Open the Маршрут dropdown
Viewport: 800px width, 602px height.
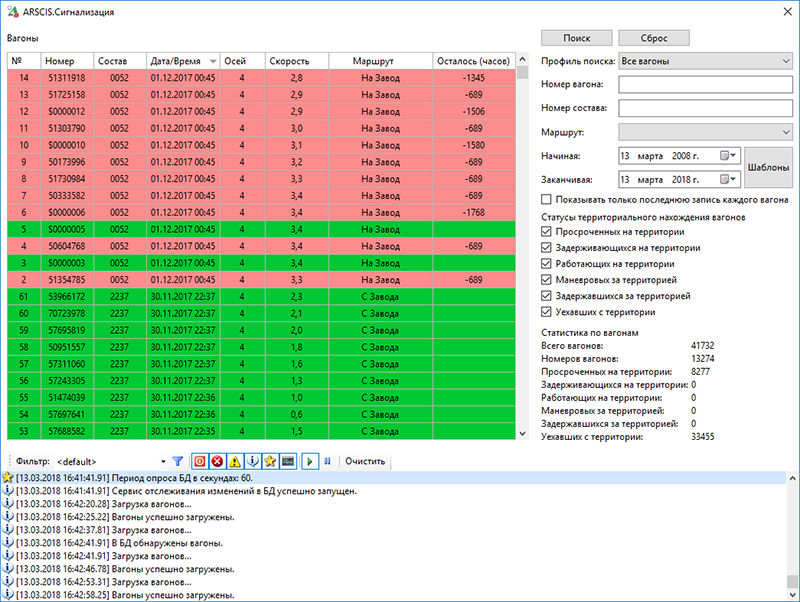click(706, 132)
